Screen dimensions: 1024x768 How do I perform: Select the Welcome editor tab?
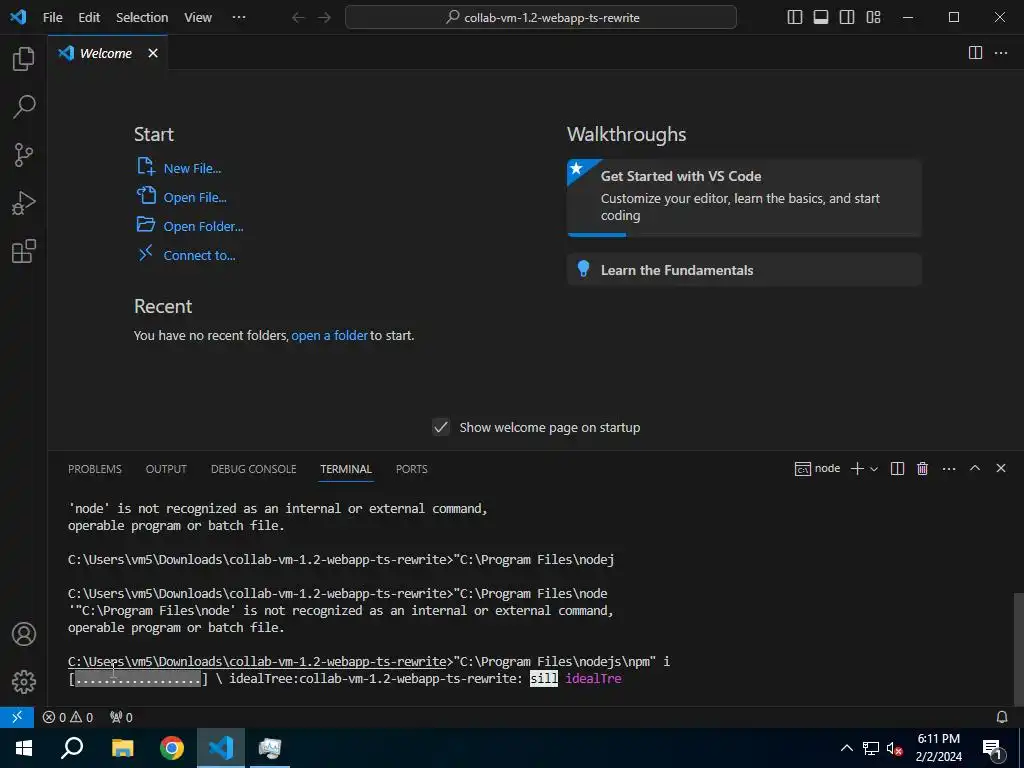point(108,53)
